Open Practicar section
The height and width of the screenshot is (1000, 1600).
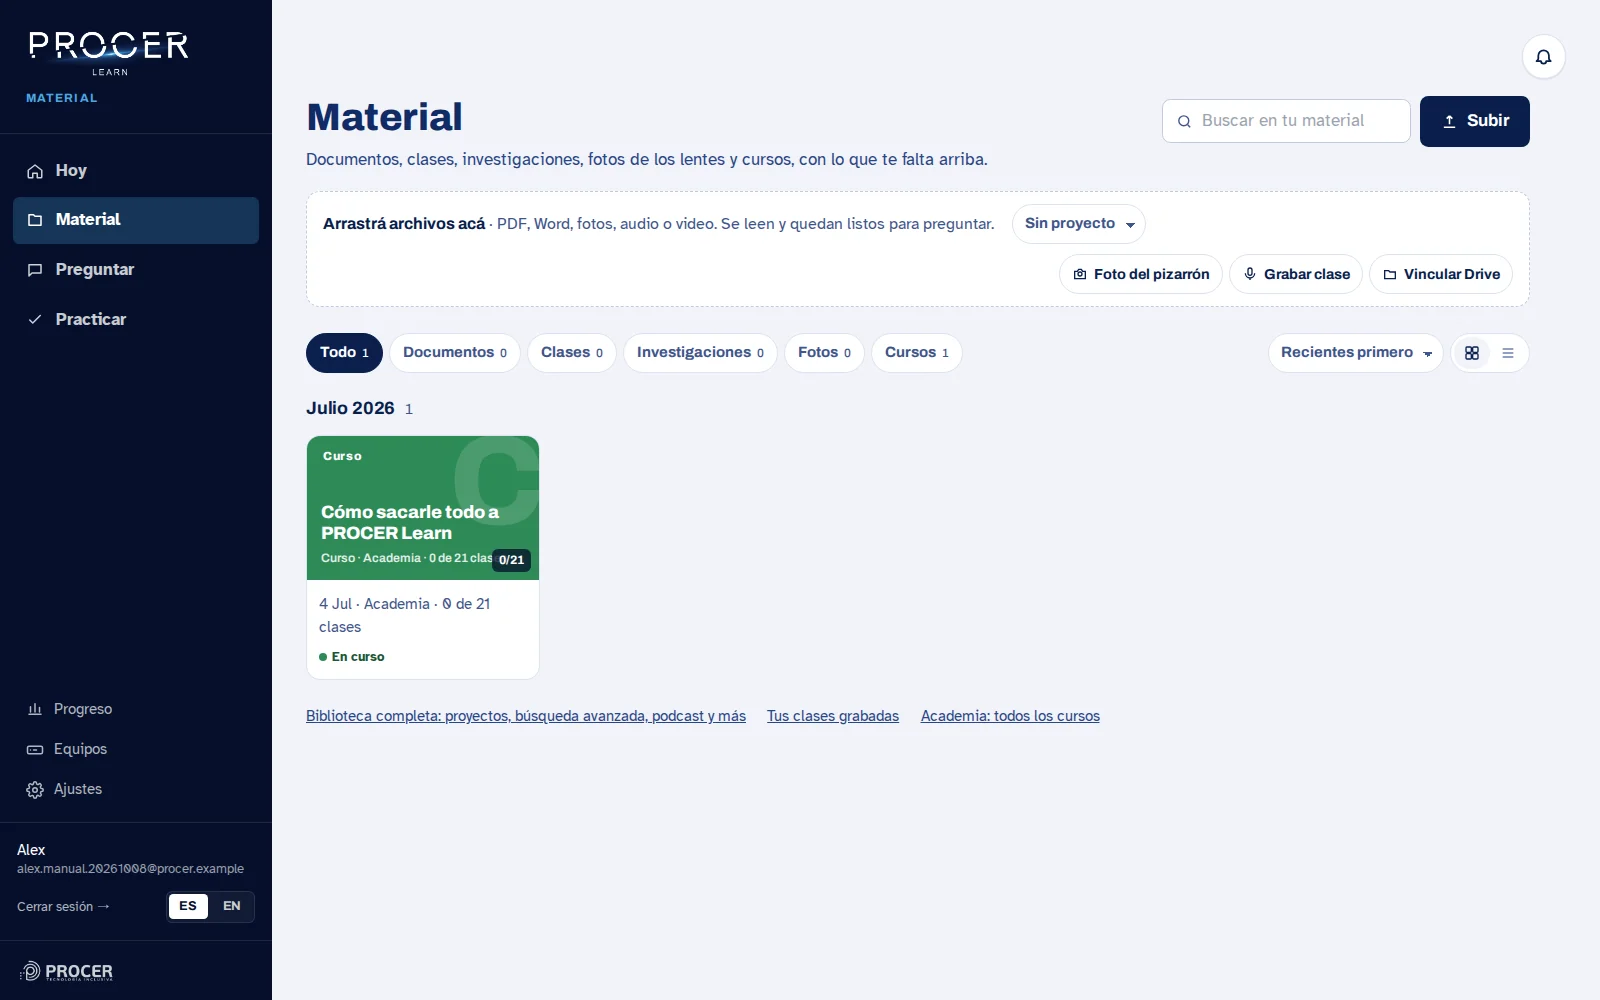tap(136, 320)
